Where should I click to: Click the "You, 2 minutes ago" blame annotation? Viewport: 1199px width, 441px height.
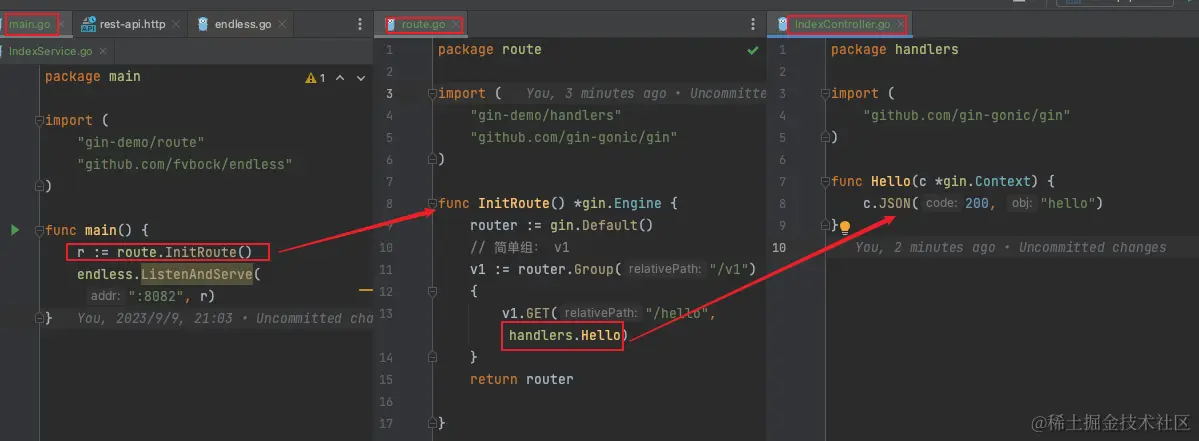pyautogui.click(x=1011, y=247)
